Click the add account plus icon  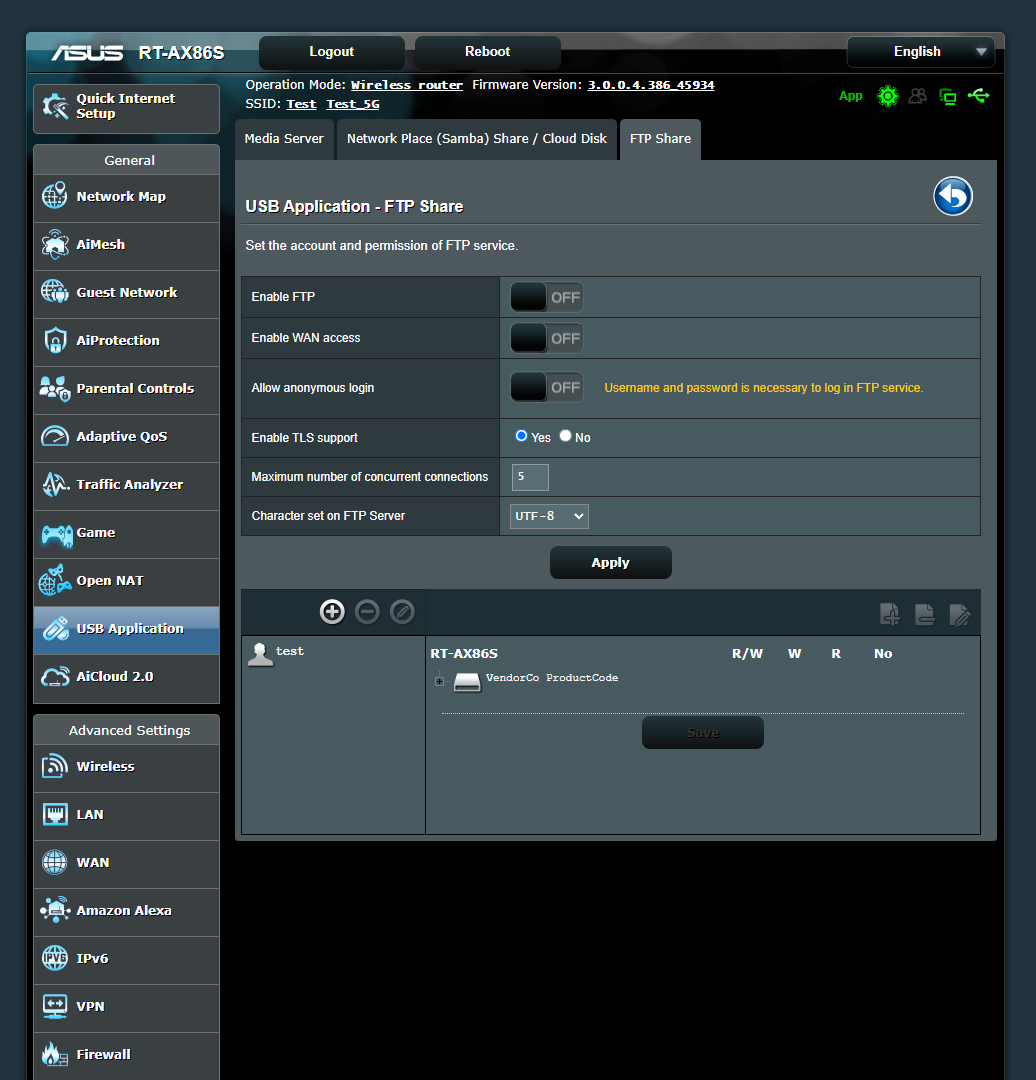click(332, 612)
